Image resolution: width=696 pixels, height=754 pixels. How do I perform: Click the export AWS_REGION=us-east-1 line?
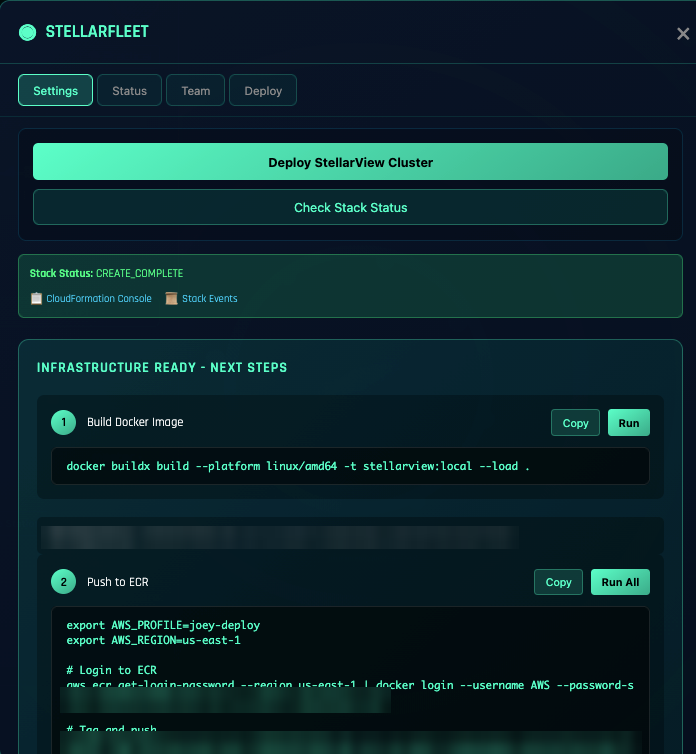coord(153,640)
